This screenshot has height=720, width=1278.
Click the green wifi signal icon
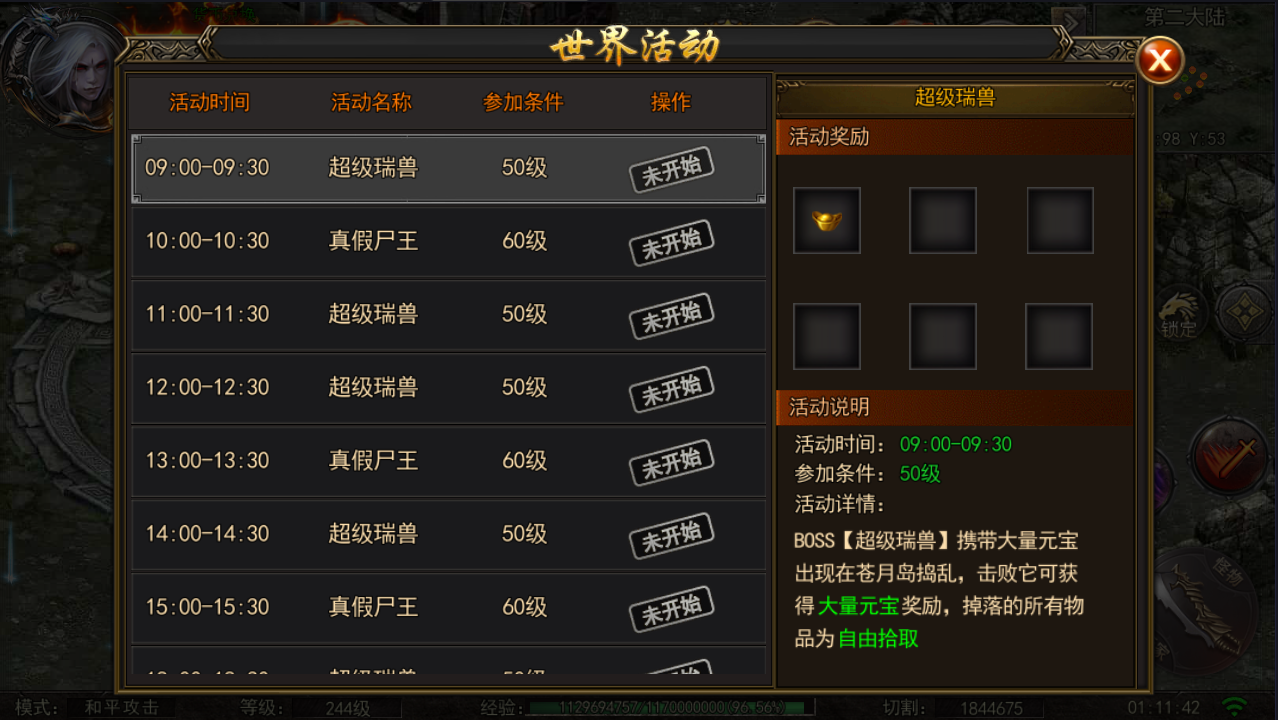point(1236,707)
